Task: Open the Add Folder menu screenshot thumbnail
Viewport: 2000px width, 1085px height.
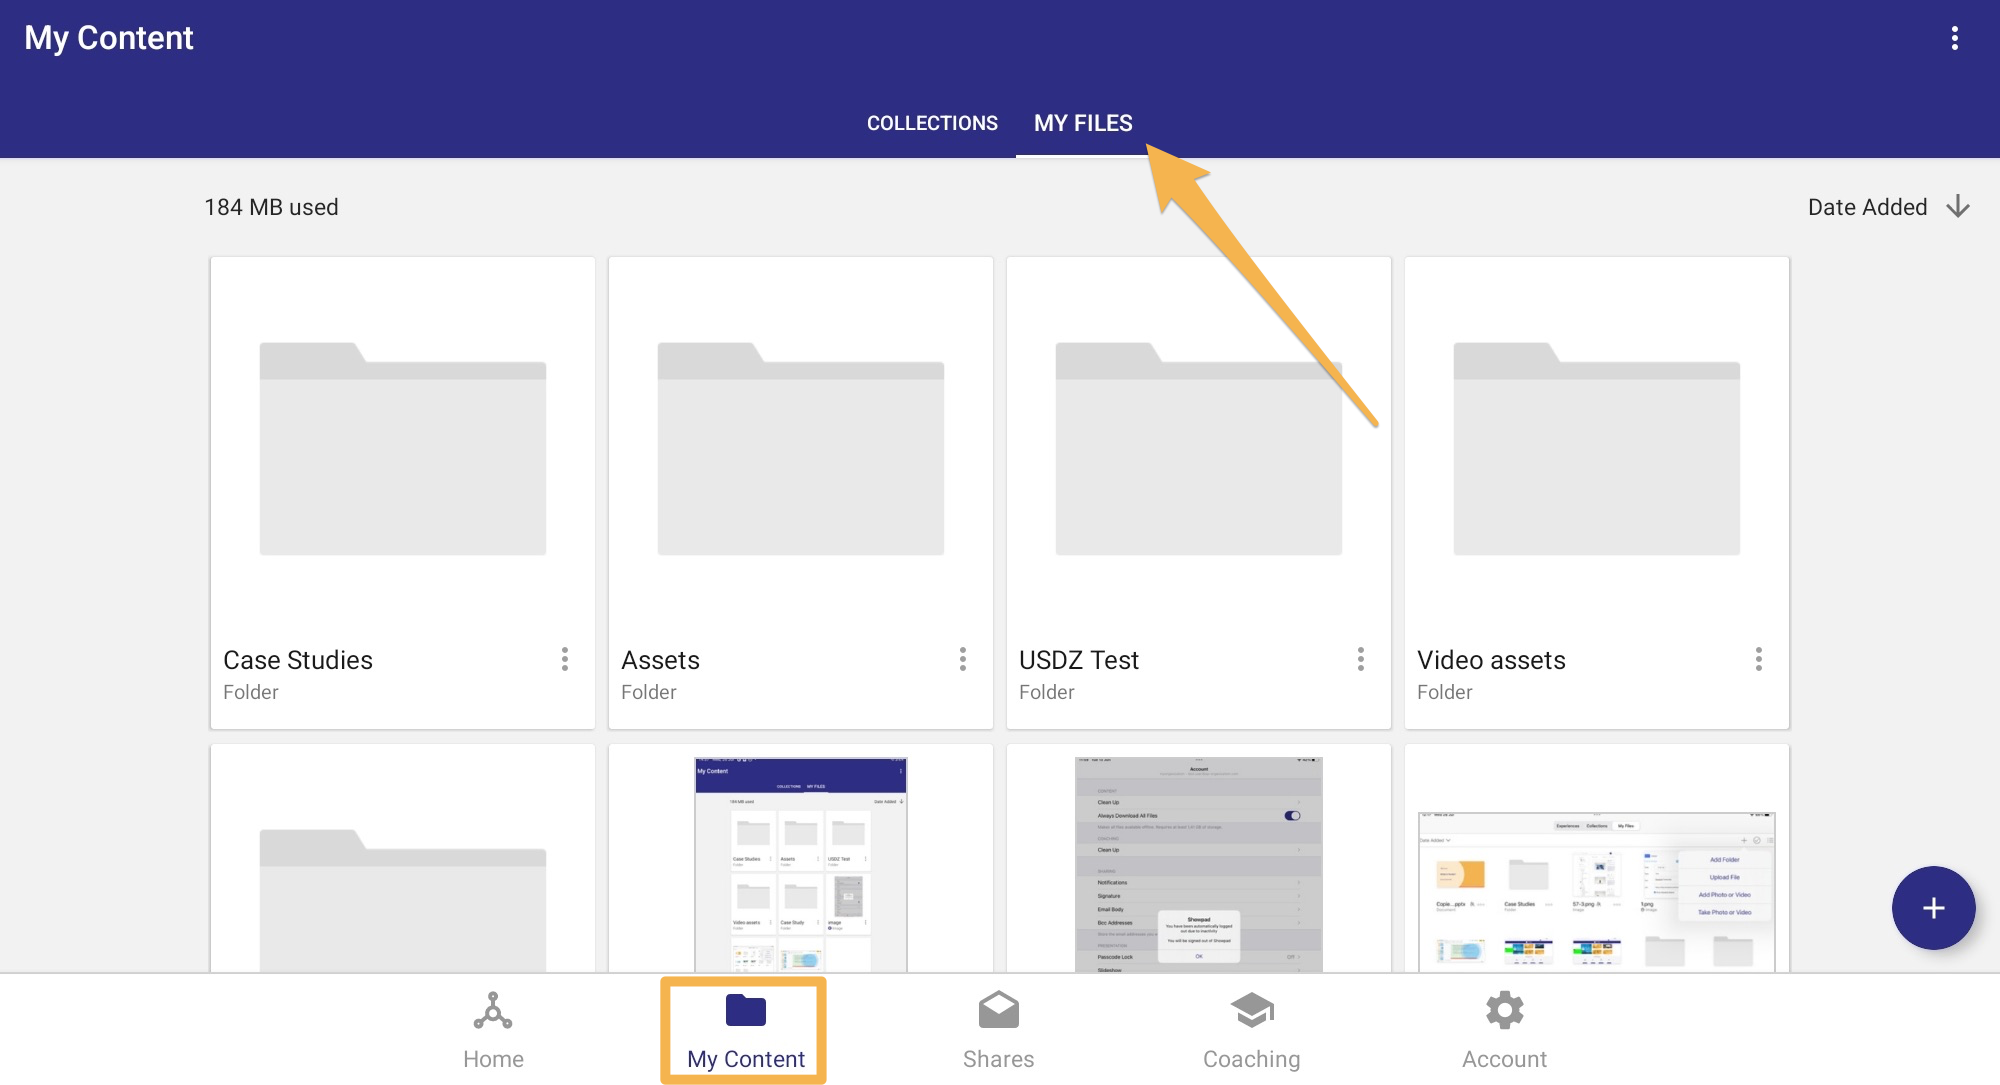Action: pyautogui.click(x=1597, y=892)
